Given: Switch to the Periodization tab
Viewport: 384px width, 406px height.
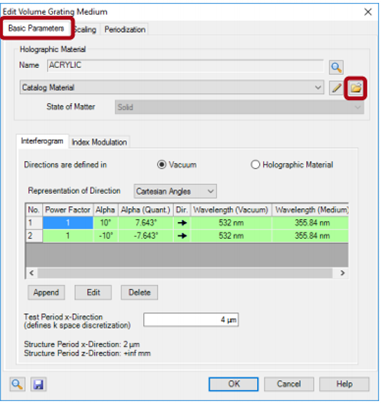Looking at the screenshot, I should [125, 30].
